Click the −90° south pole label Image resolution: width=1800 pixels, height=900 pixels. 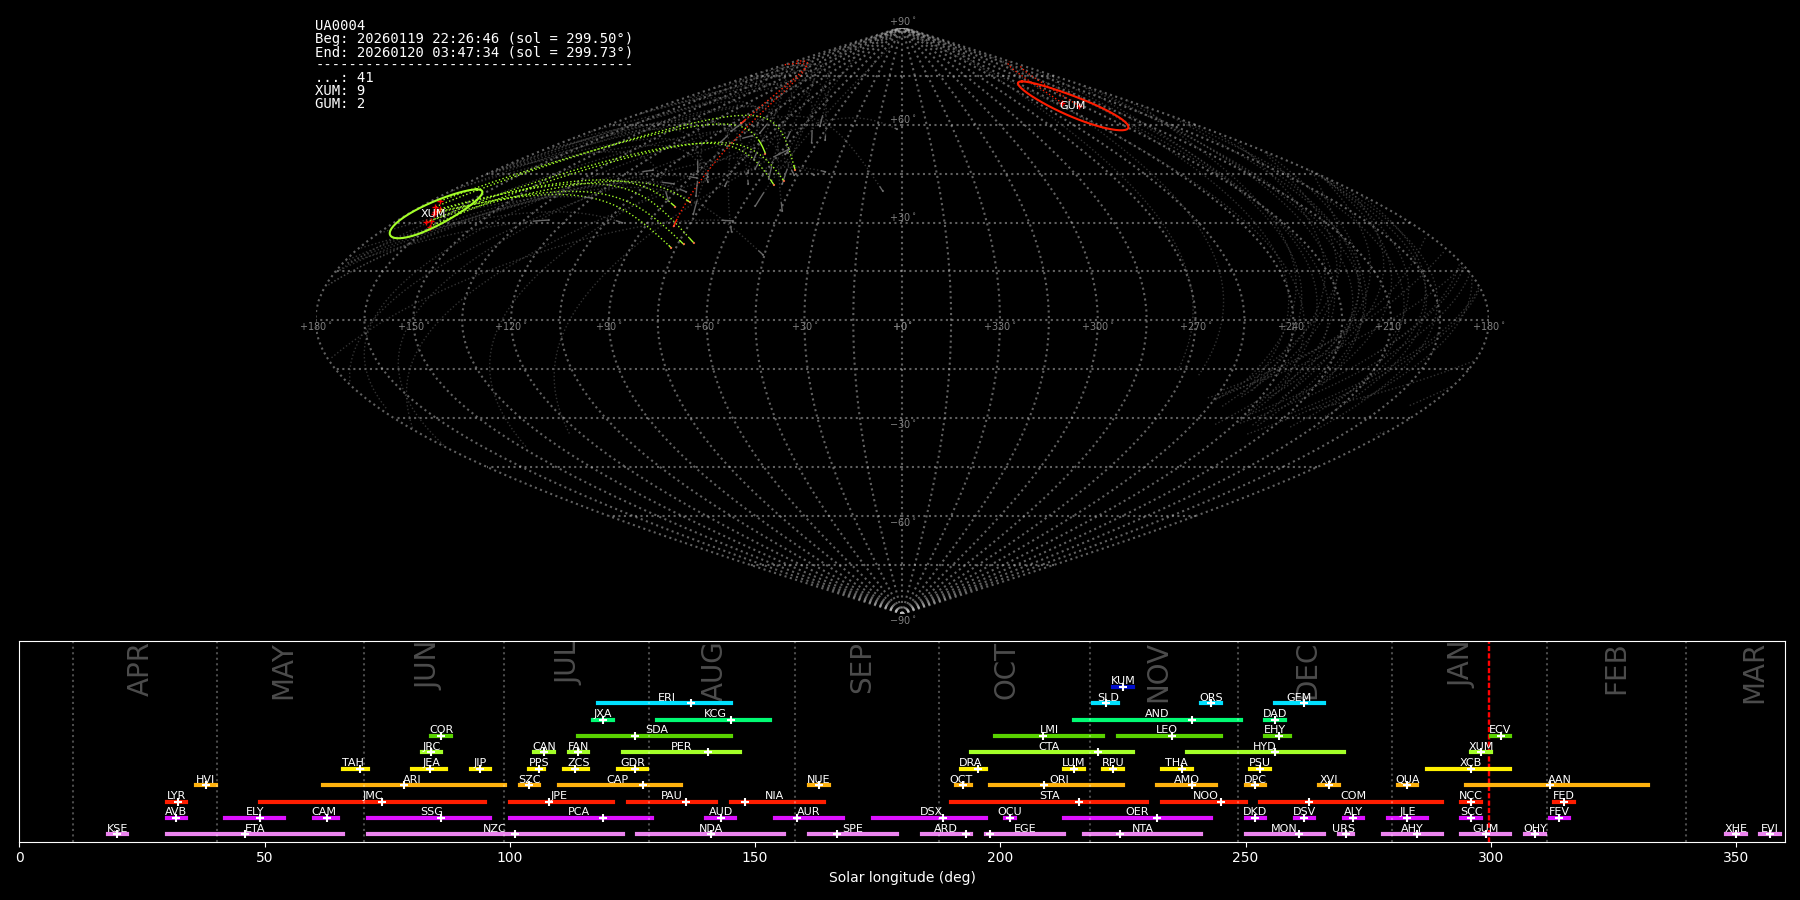tap(901, 620)
